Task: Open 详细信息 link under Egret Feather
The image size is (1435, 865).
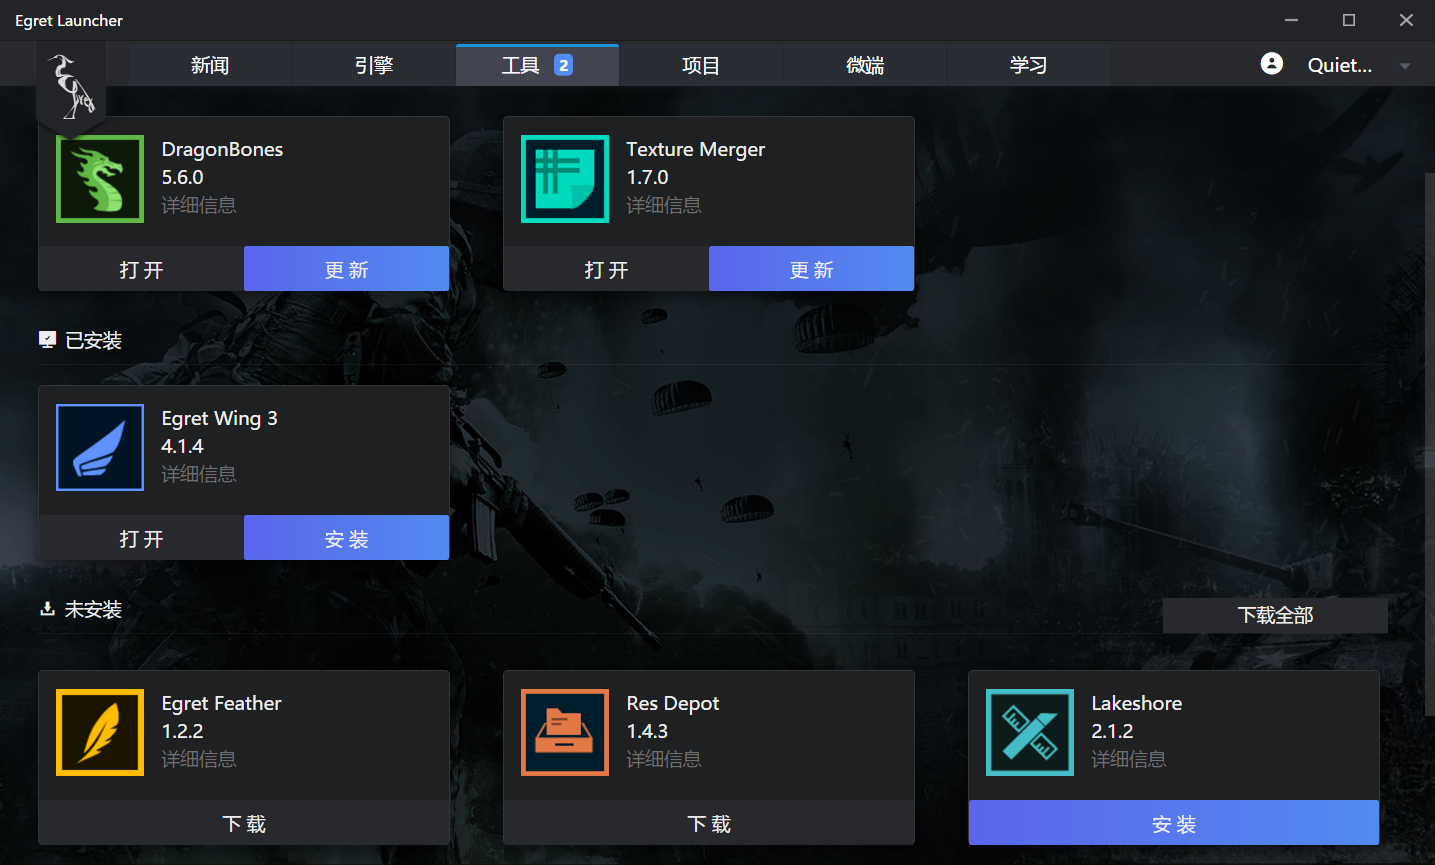Action: click(199, 760)
